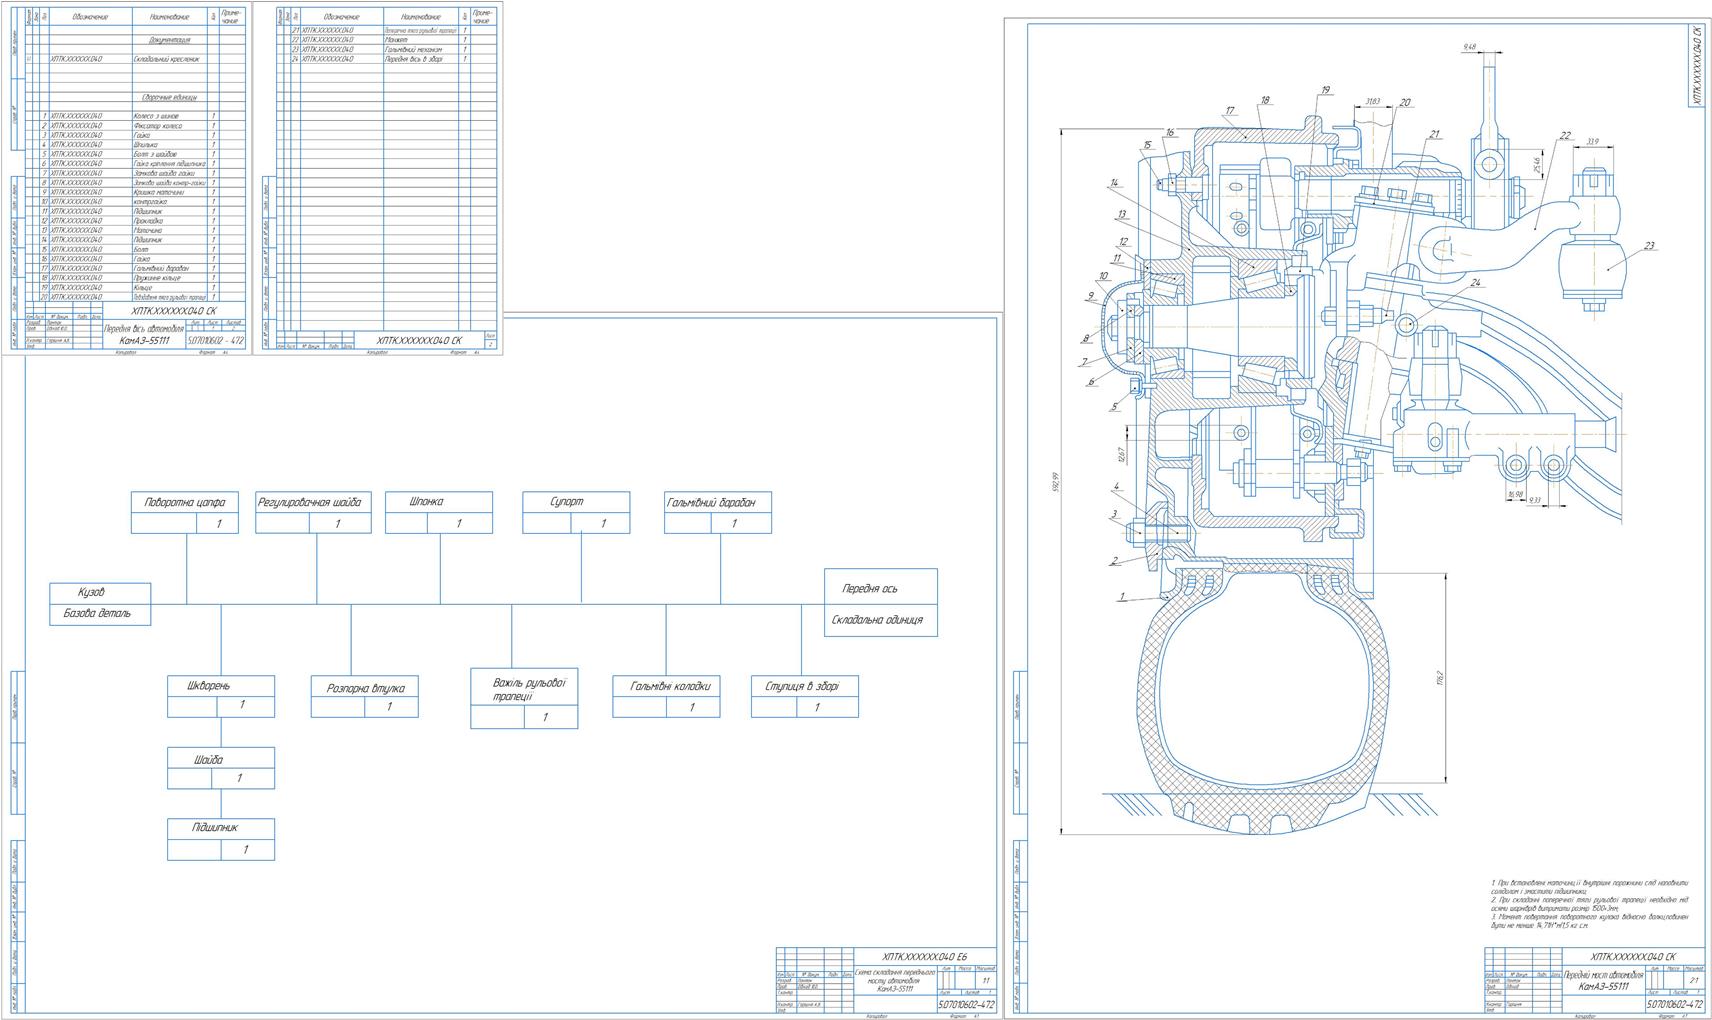Select callout number 22 on the drawing
1712x1020 pixels.
click(1565, 136)
